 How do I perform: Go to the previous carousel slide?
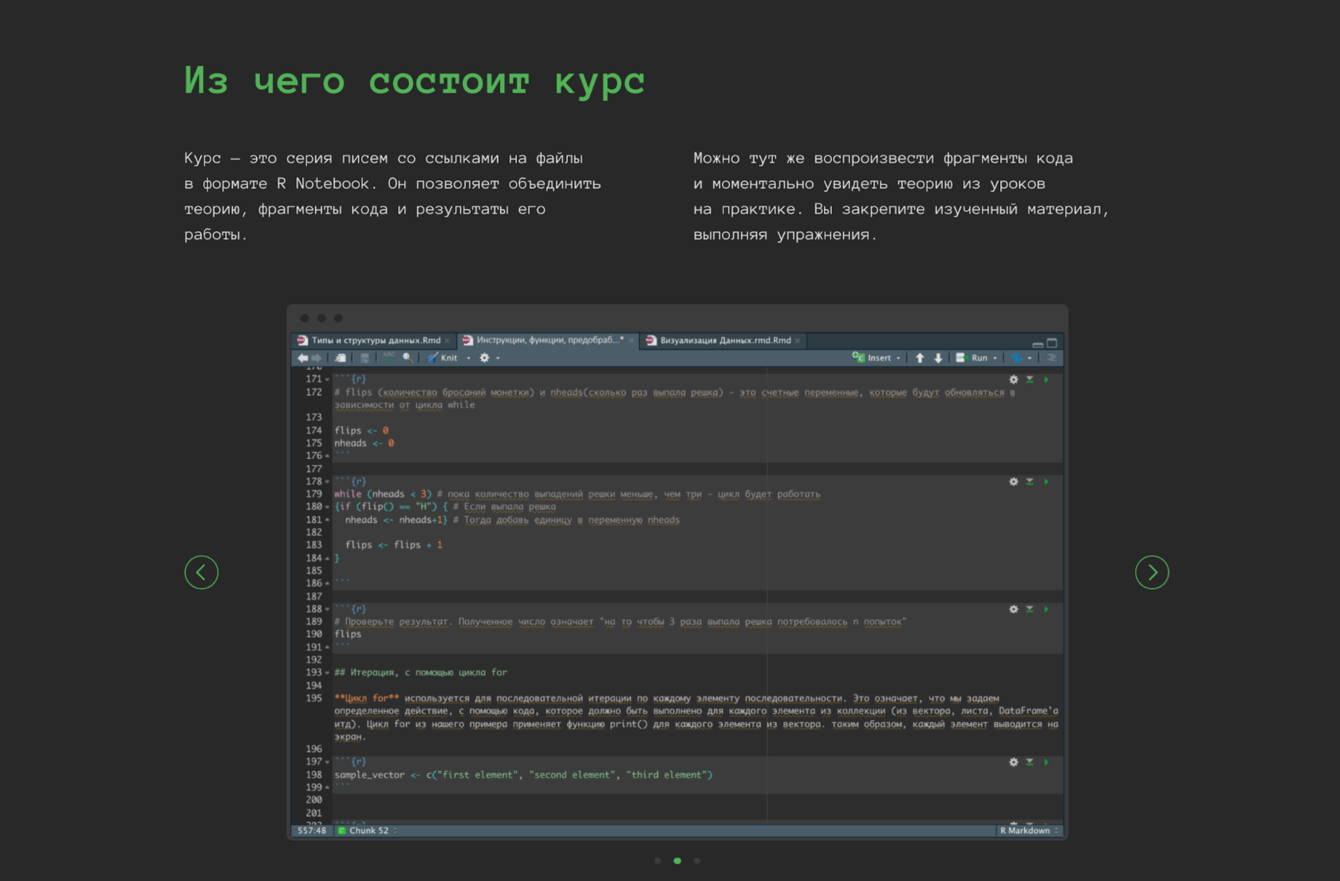[x=201, y=572]
